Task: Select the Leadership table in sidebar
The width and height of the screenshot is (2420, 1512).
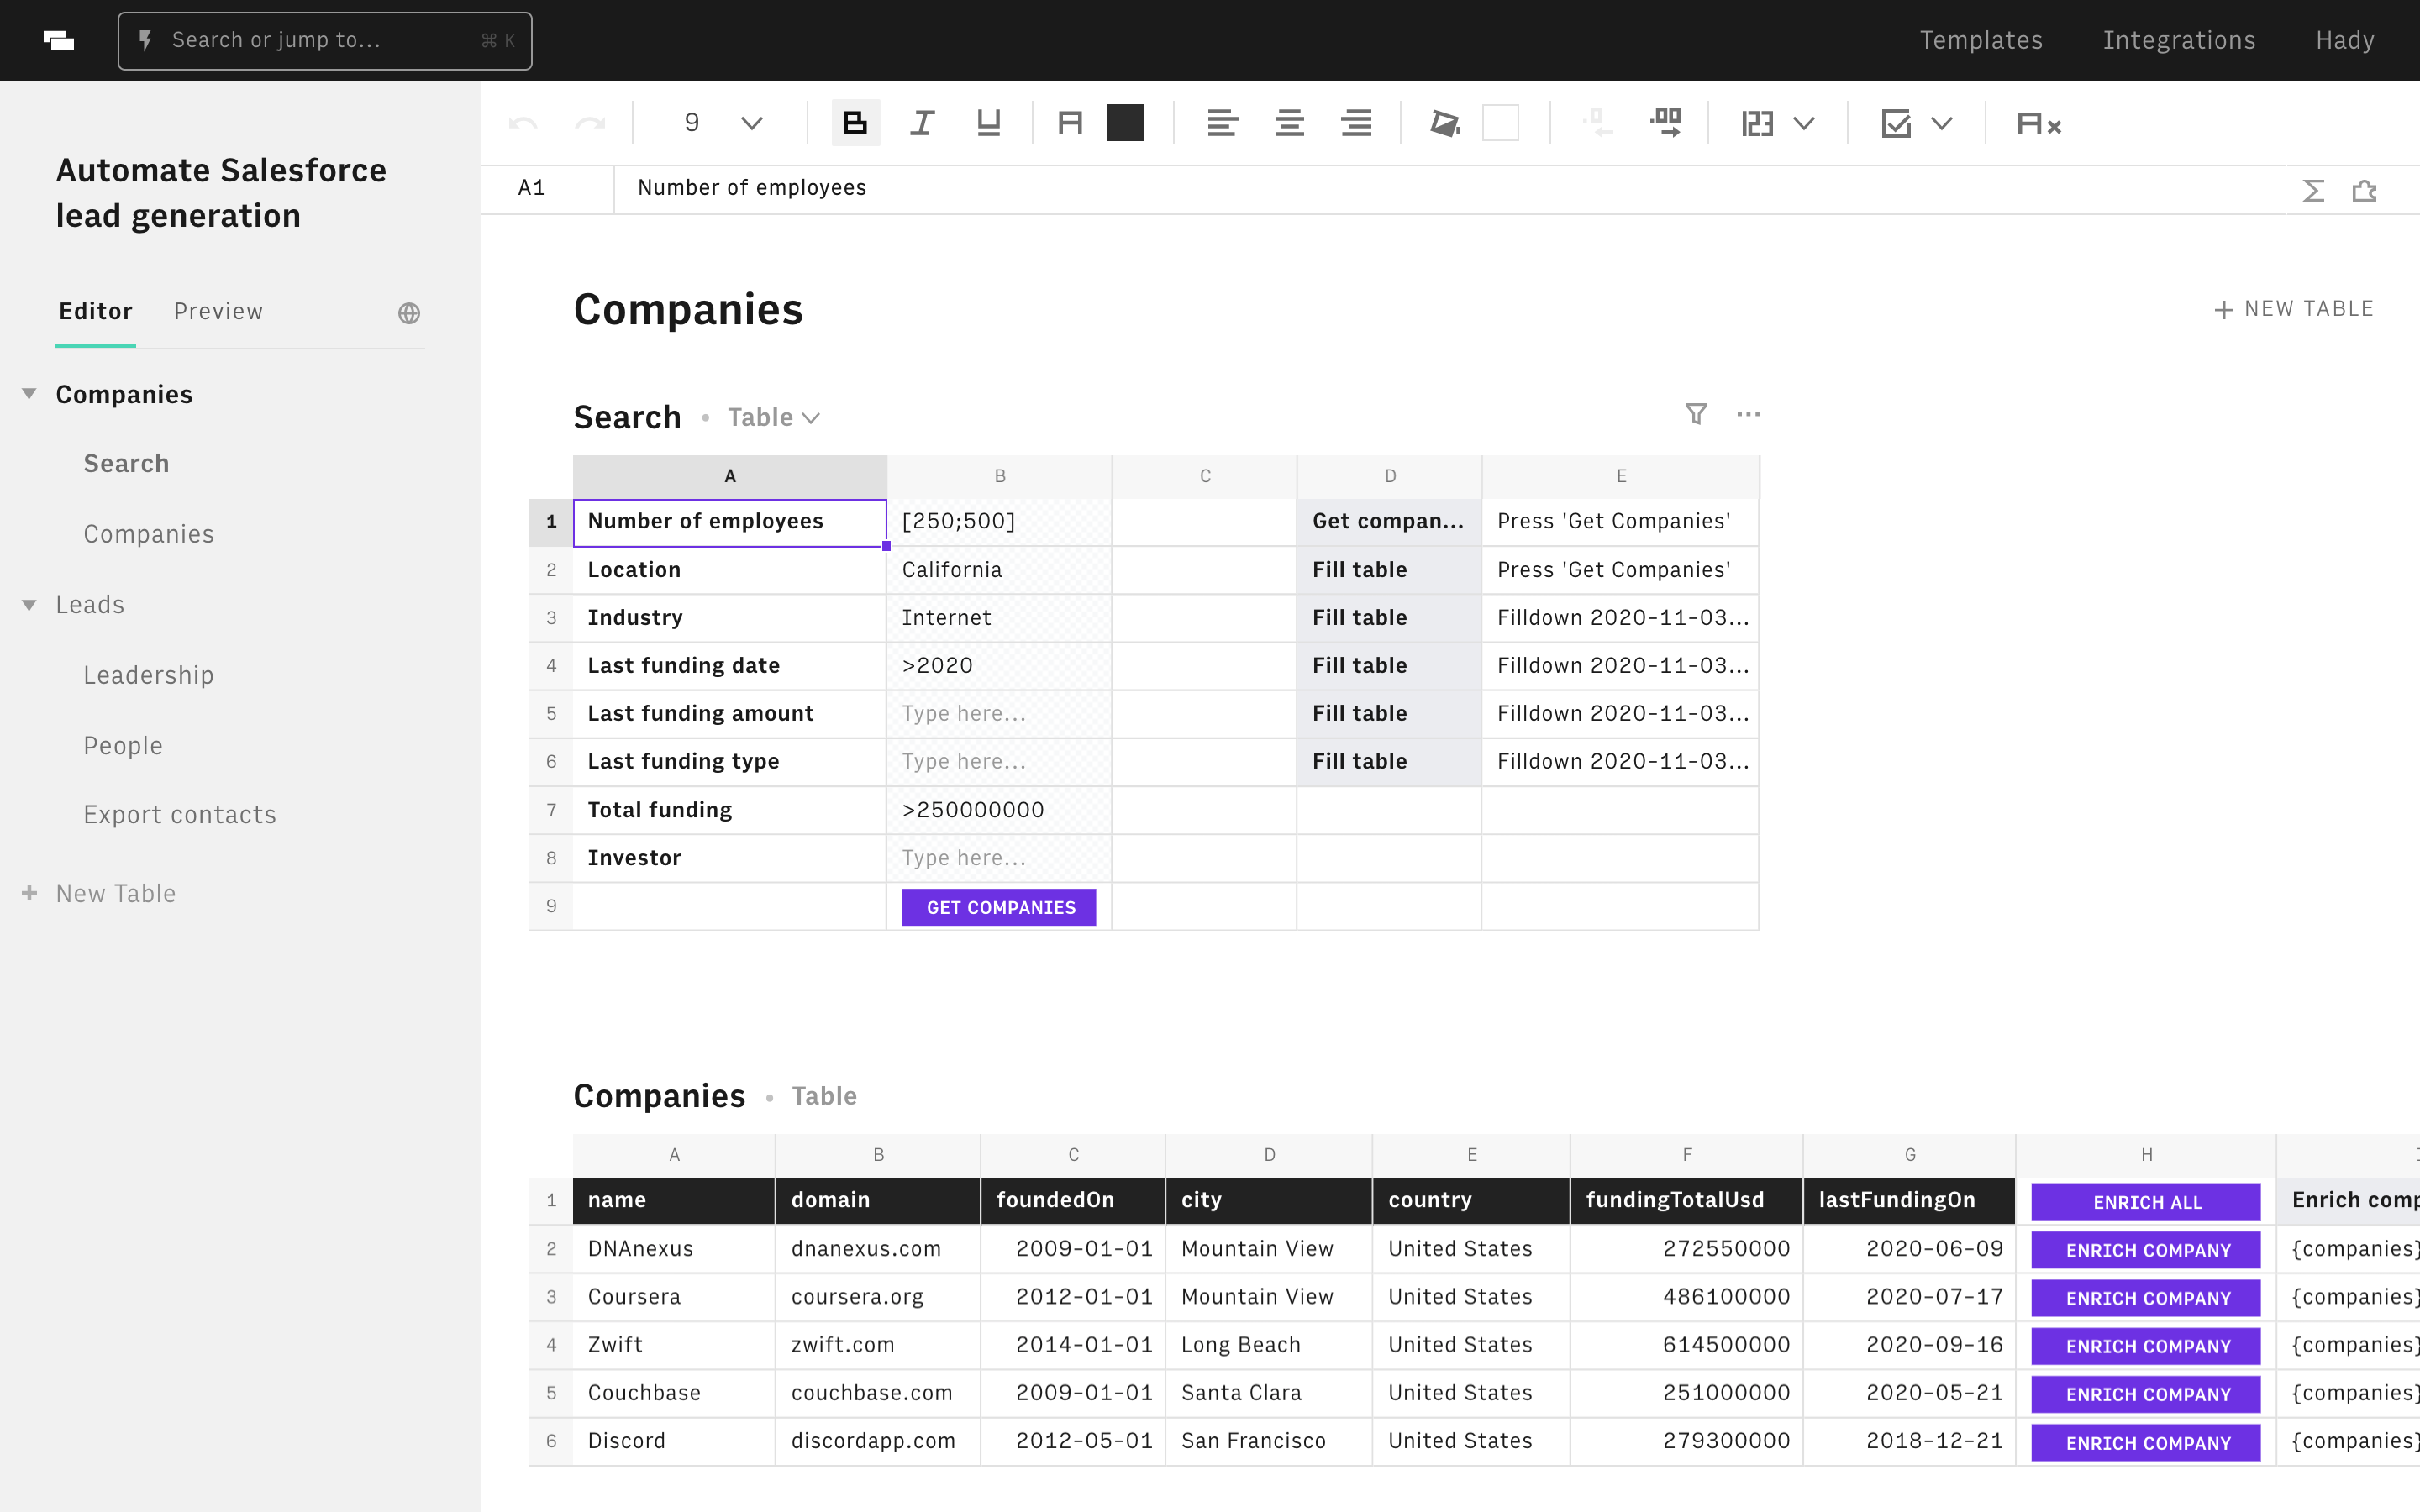Action: point(149,675)
